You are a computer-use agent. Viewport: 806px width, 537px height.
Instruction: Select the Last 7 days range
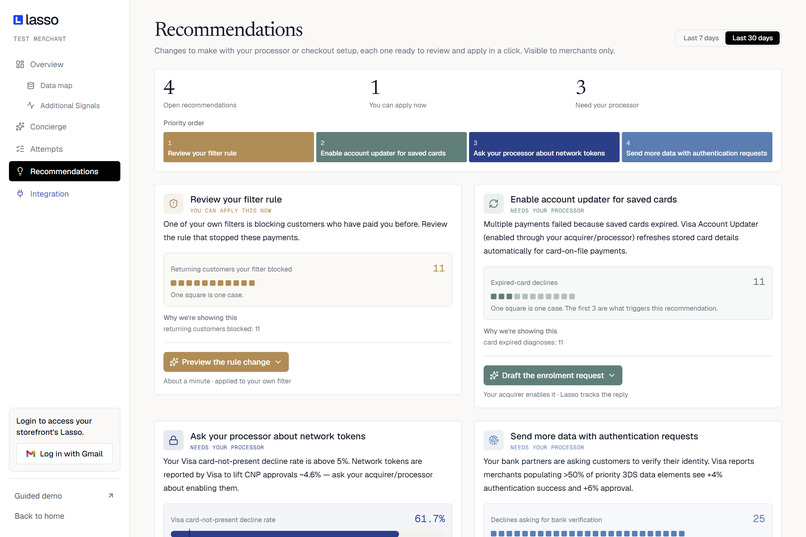701,38
